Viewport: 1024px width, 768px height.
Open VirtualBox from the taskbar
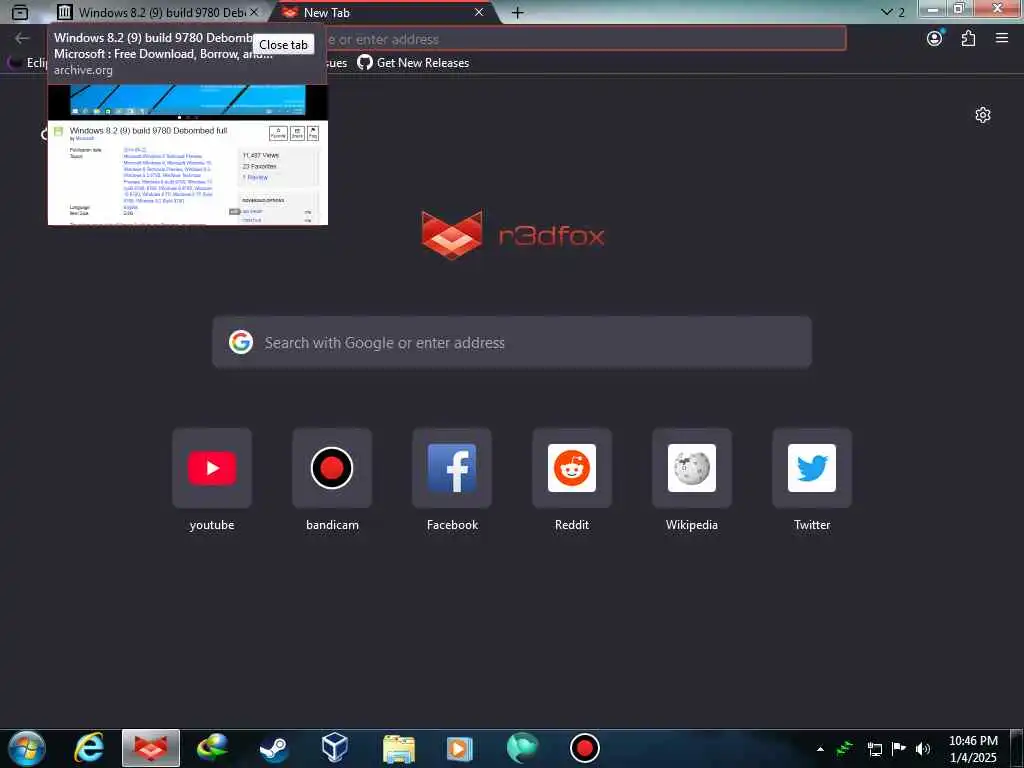[335, 748]
